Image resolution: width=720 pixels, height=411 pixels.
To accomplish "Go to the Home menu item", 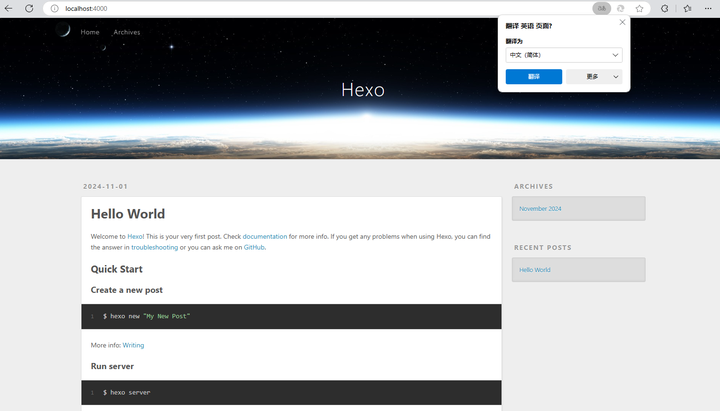I will coord(90,32).
